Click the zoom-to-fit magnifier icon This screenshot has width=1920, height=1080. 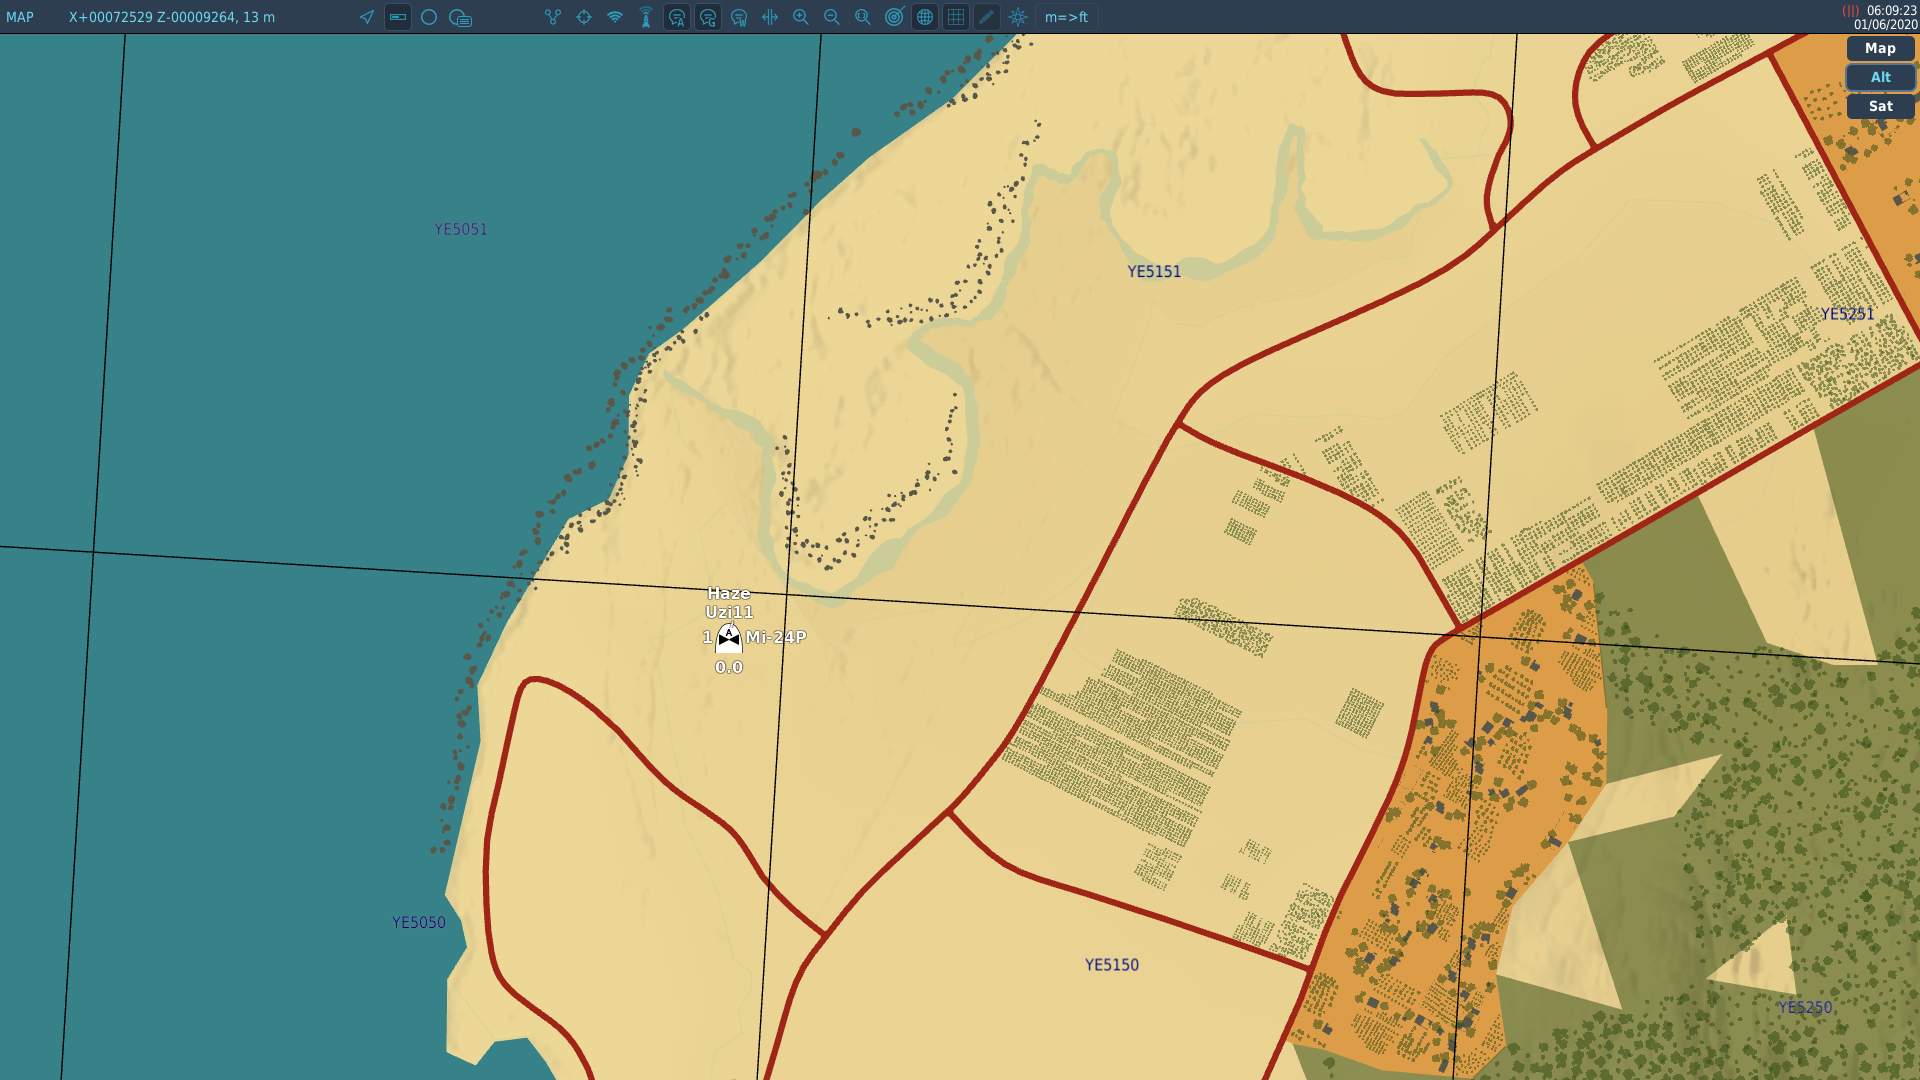(863, 17)
